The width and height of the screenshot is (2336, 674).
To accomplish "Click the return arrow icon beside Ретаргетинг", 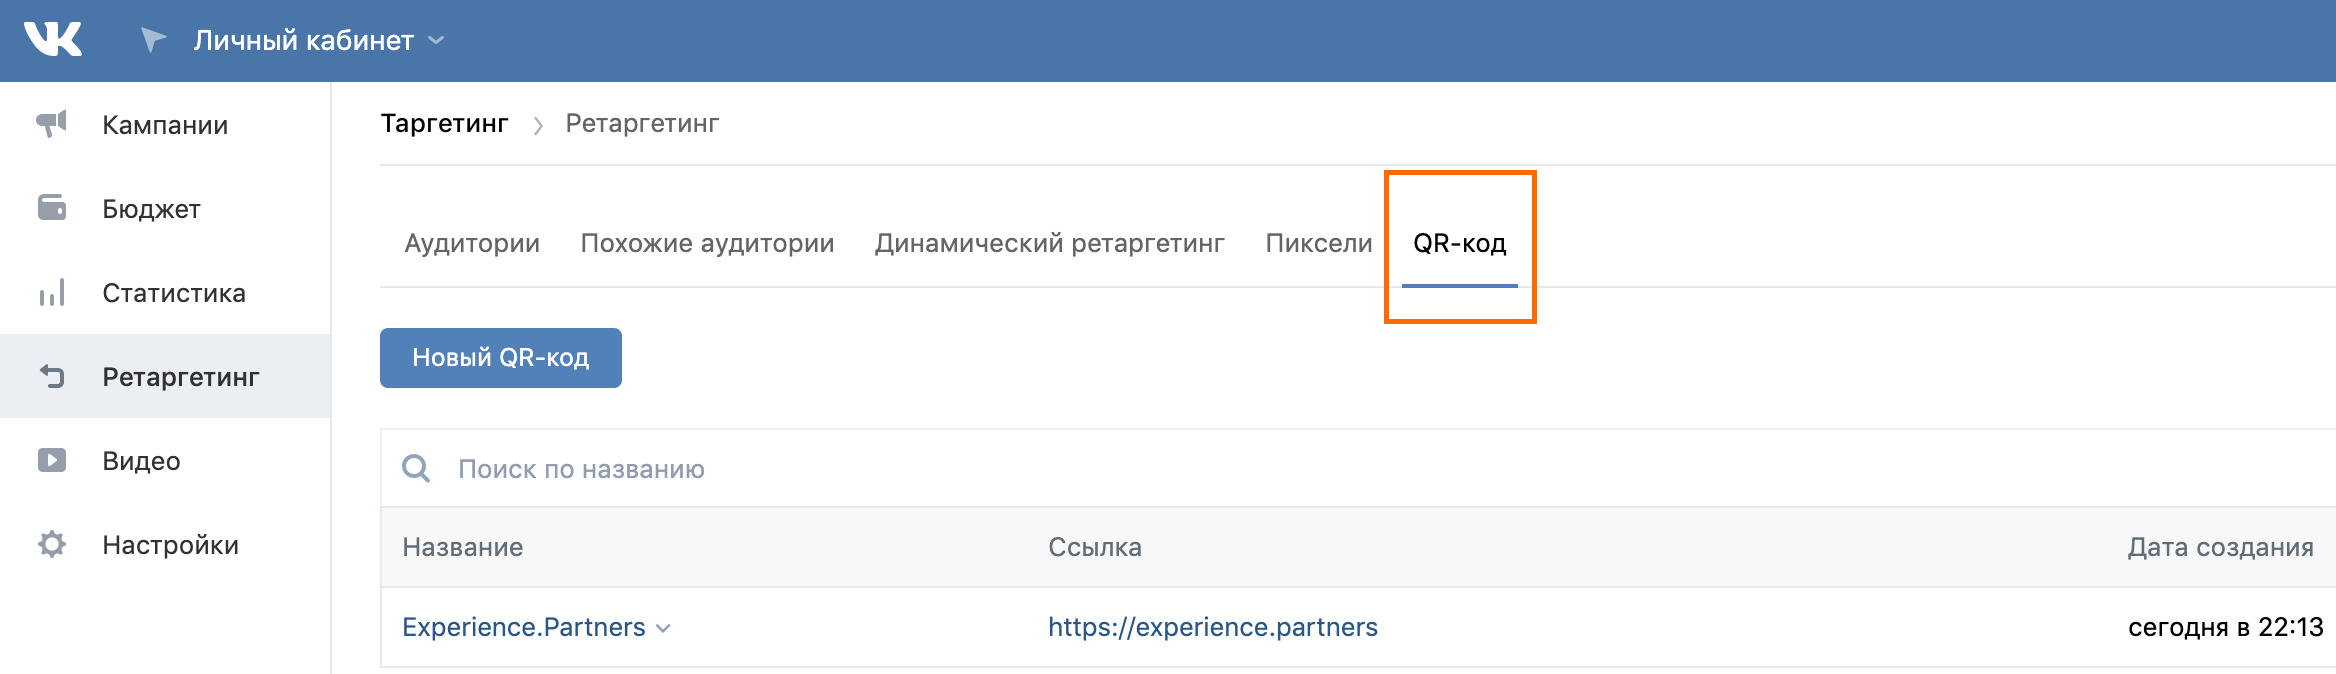I will 52,377.
